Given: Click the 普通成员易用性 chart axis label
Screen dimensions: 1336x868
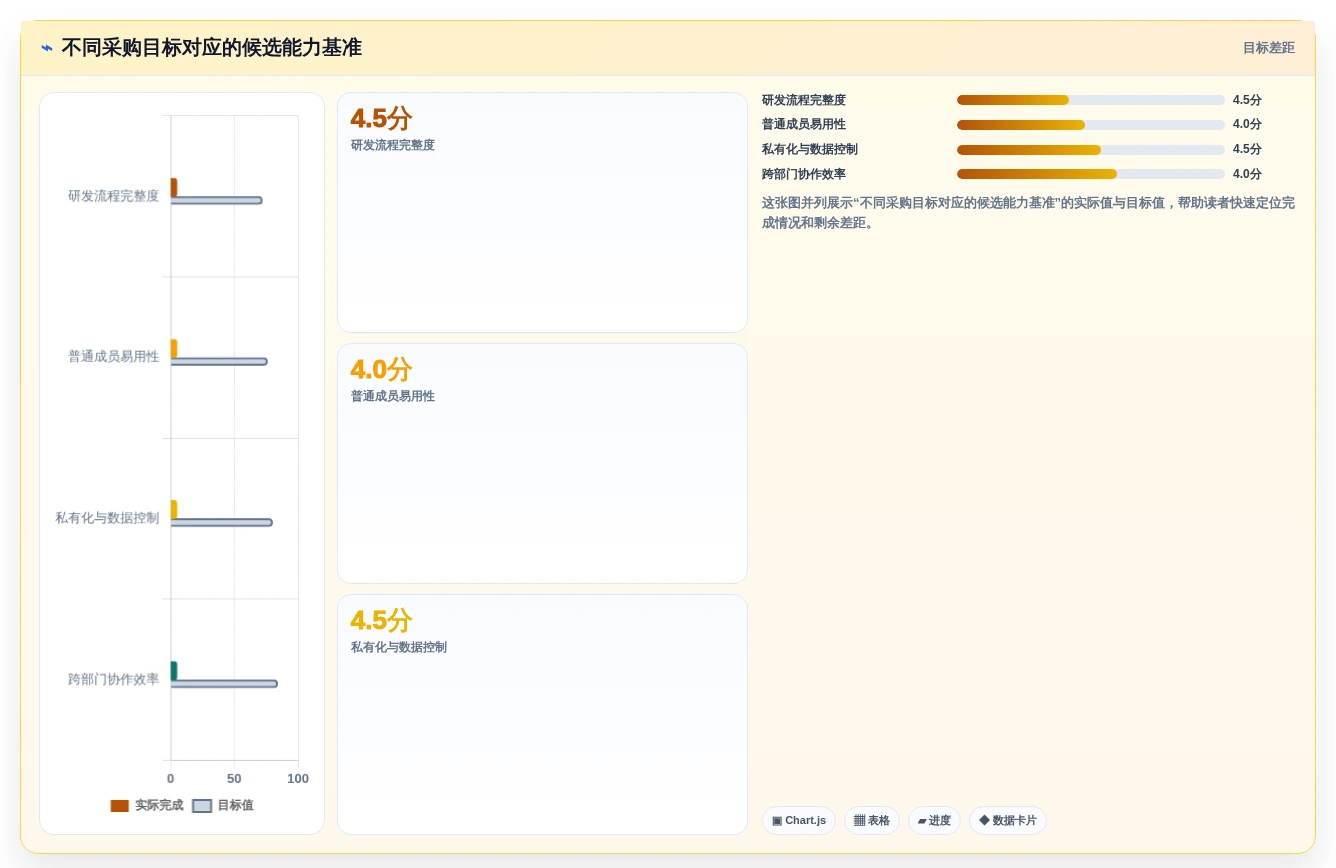Looking at the screenshot, I should point(113,357).
